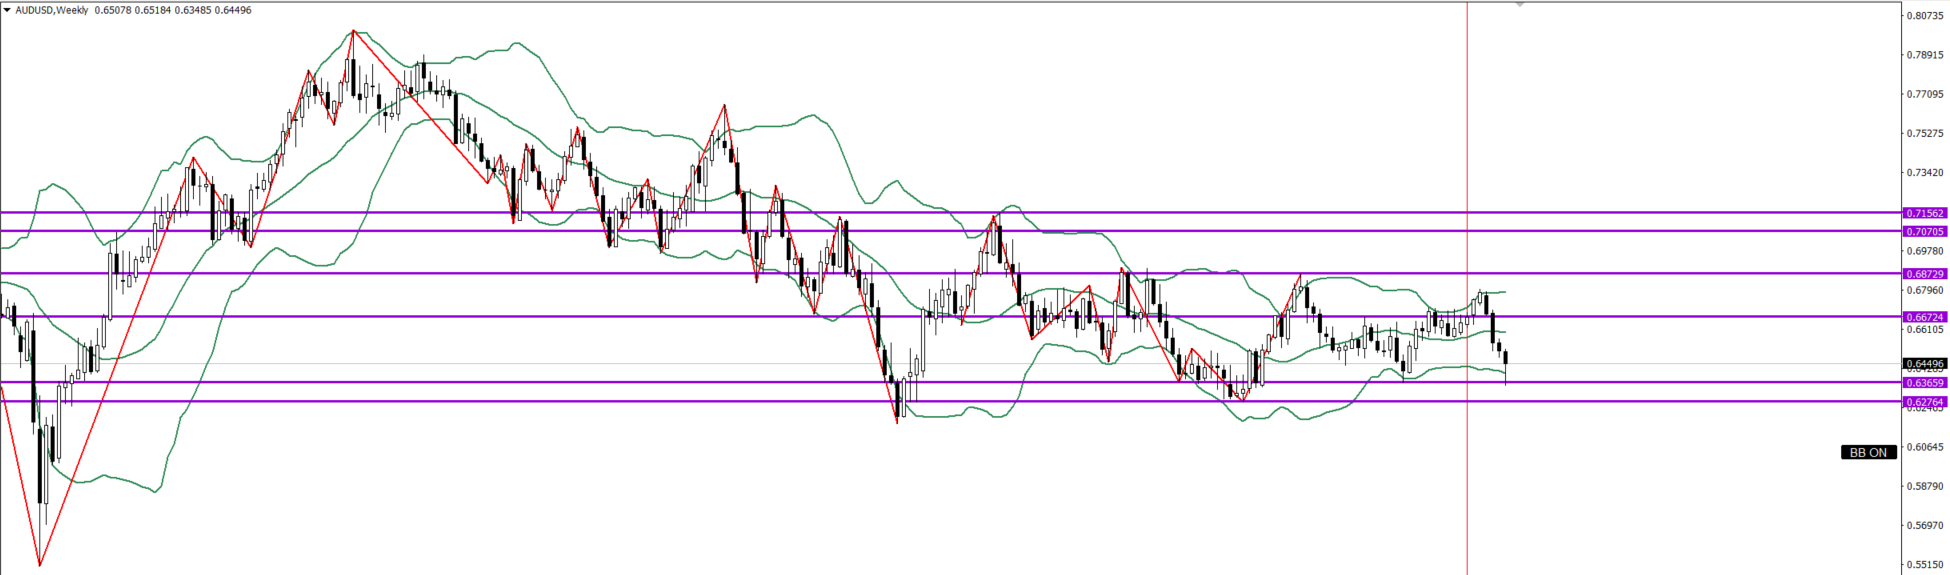The height and width of the screenshot is (575, 1950).
Task: Click the 0.75275 tick on price axis
Action: coord(1925,133)
